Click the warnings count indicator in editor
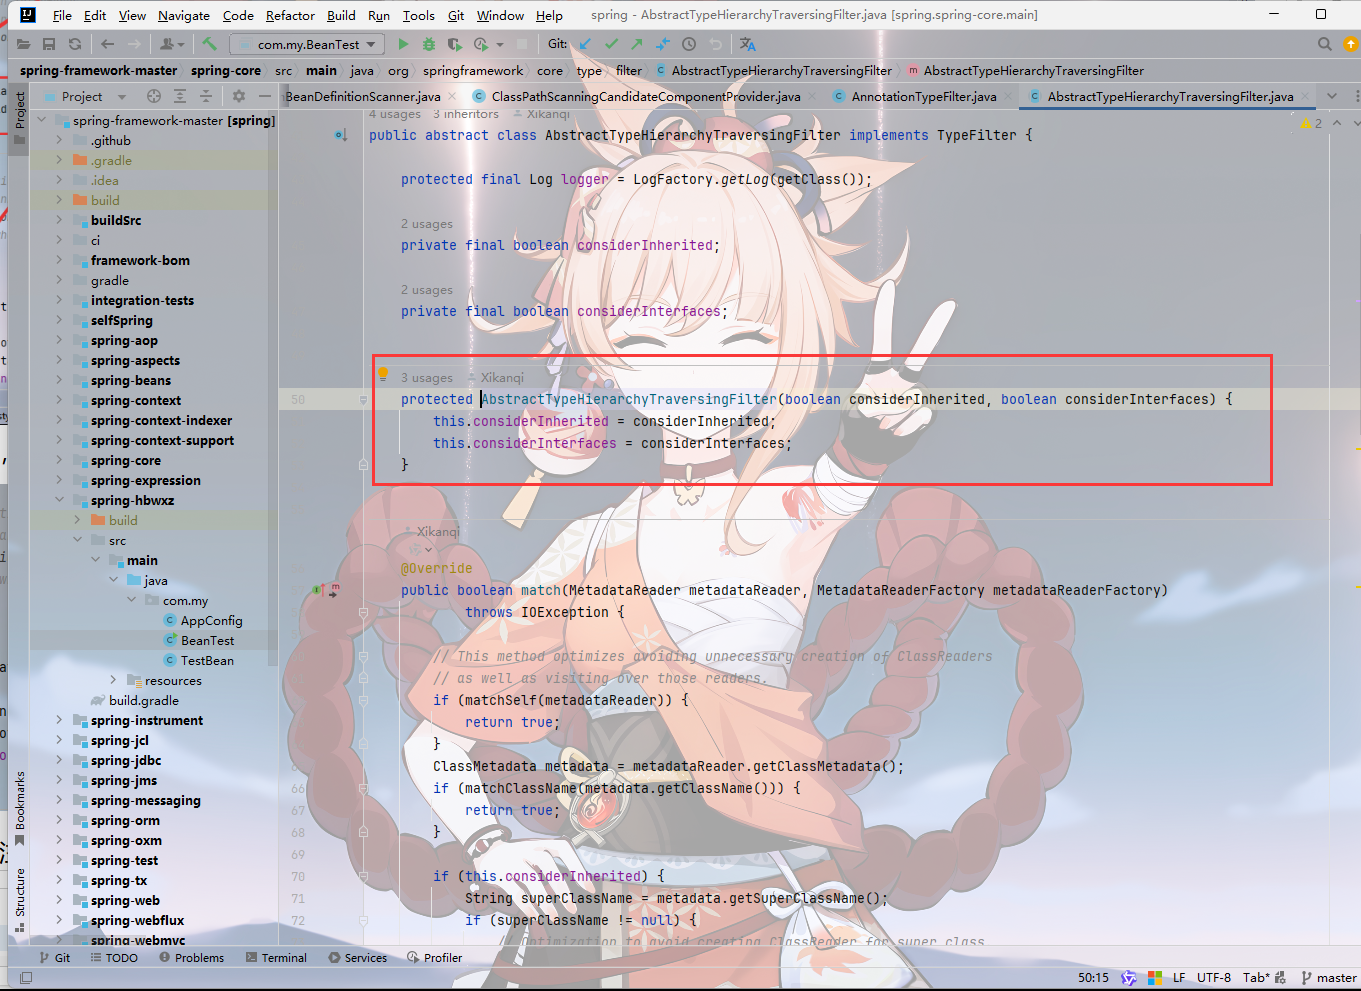Image resolution: width=1361 pixels, height=991 pixels. pos(1311,123)
